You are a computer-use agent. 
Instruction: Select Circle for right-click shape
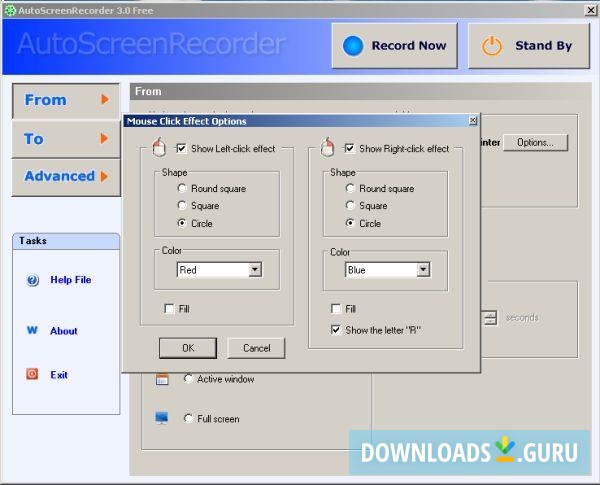(x=350, y=223)
